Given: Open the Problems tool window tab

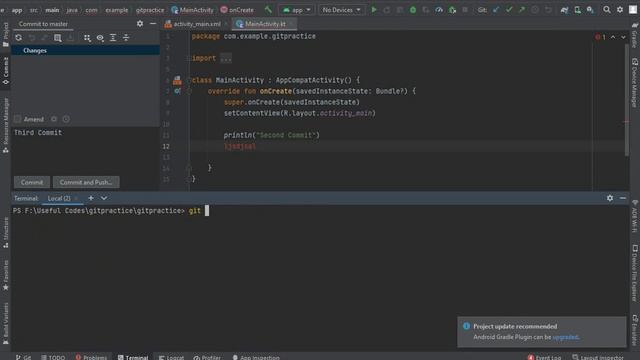Looking at the screenshot, I should click(91, 357).
